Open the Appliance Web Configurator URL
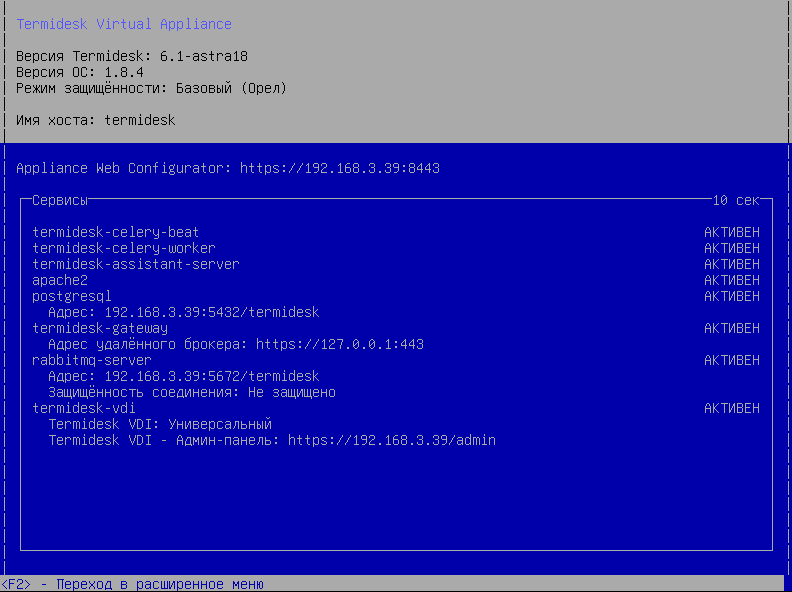Image resolution: width=792 pixels, height=592 pixels. [x=340, y=168]
